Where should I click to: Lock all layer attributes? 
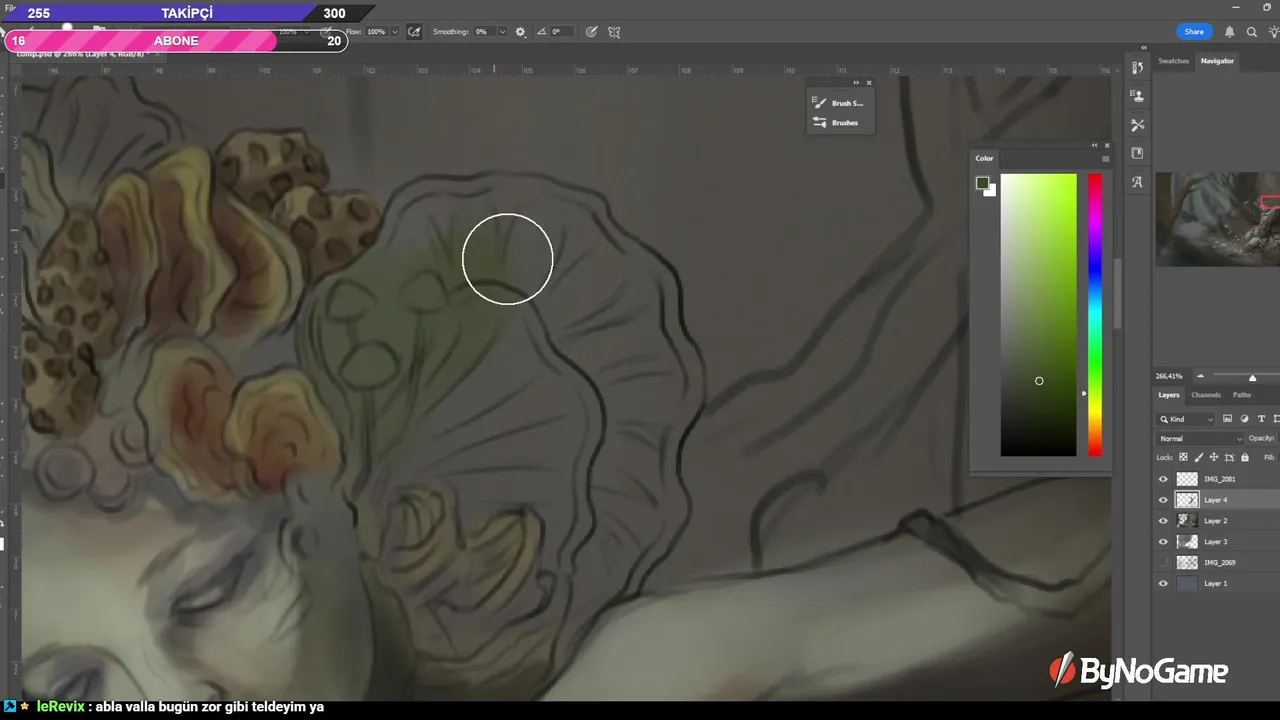[x=1244, y=457]
